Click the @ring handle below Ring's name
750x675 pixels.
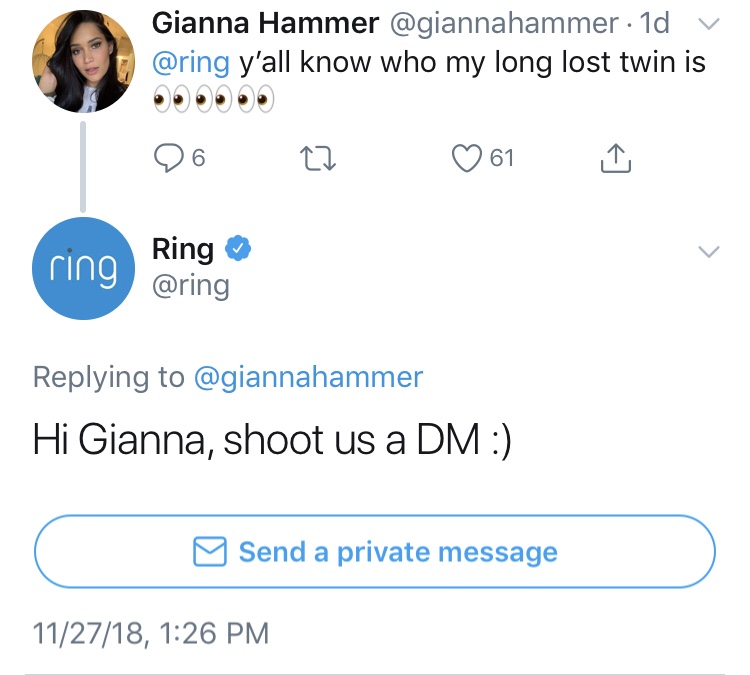click(191, 286)
